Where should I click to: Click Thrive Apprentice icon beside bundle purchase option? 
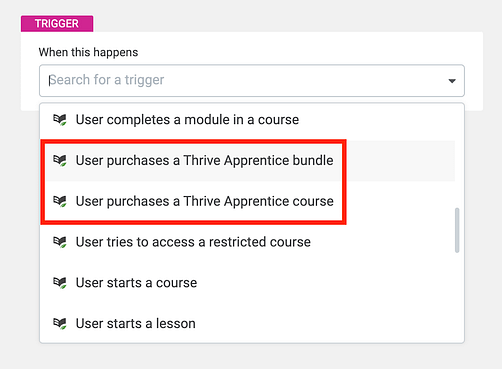pyautogui.click(x=60, y=160)
